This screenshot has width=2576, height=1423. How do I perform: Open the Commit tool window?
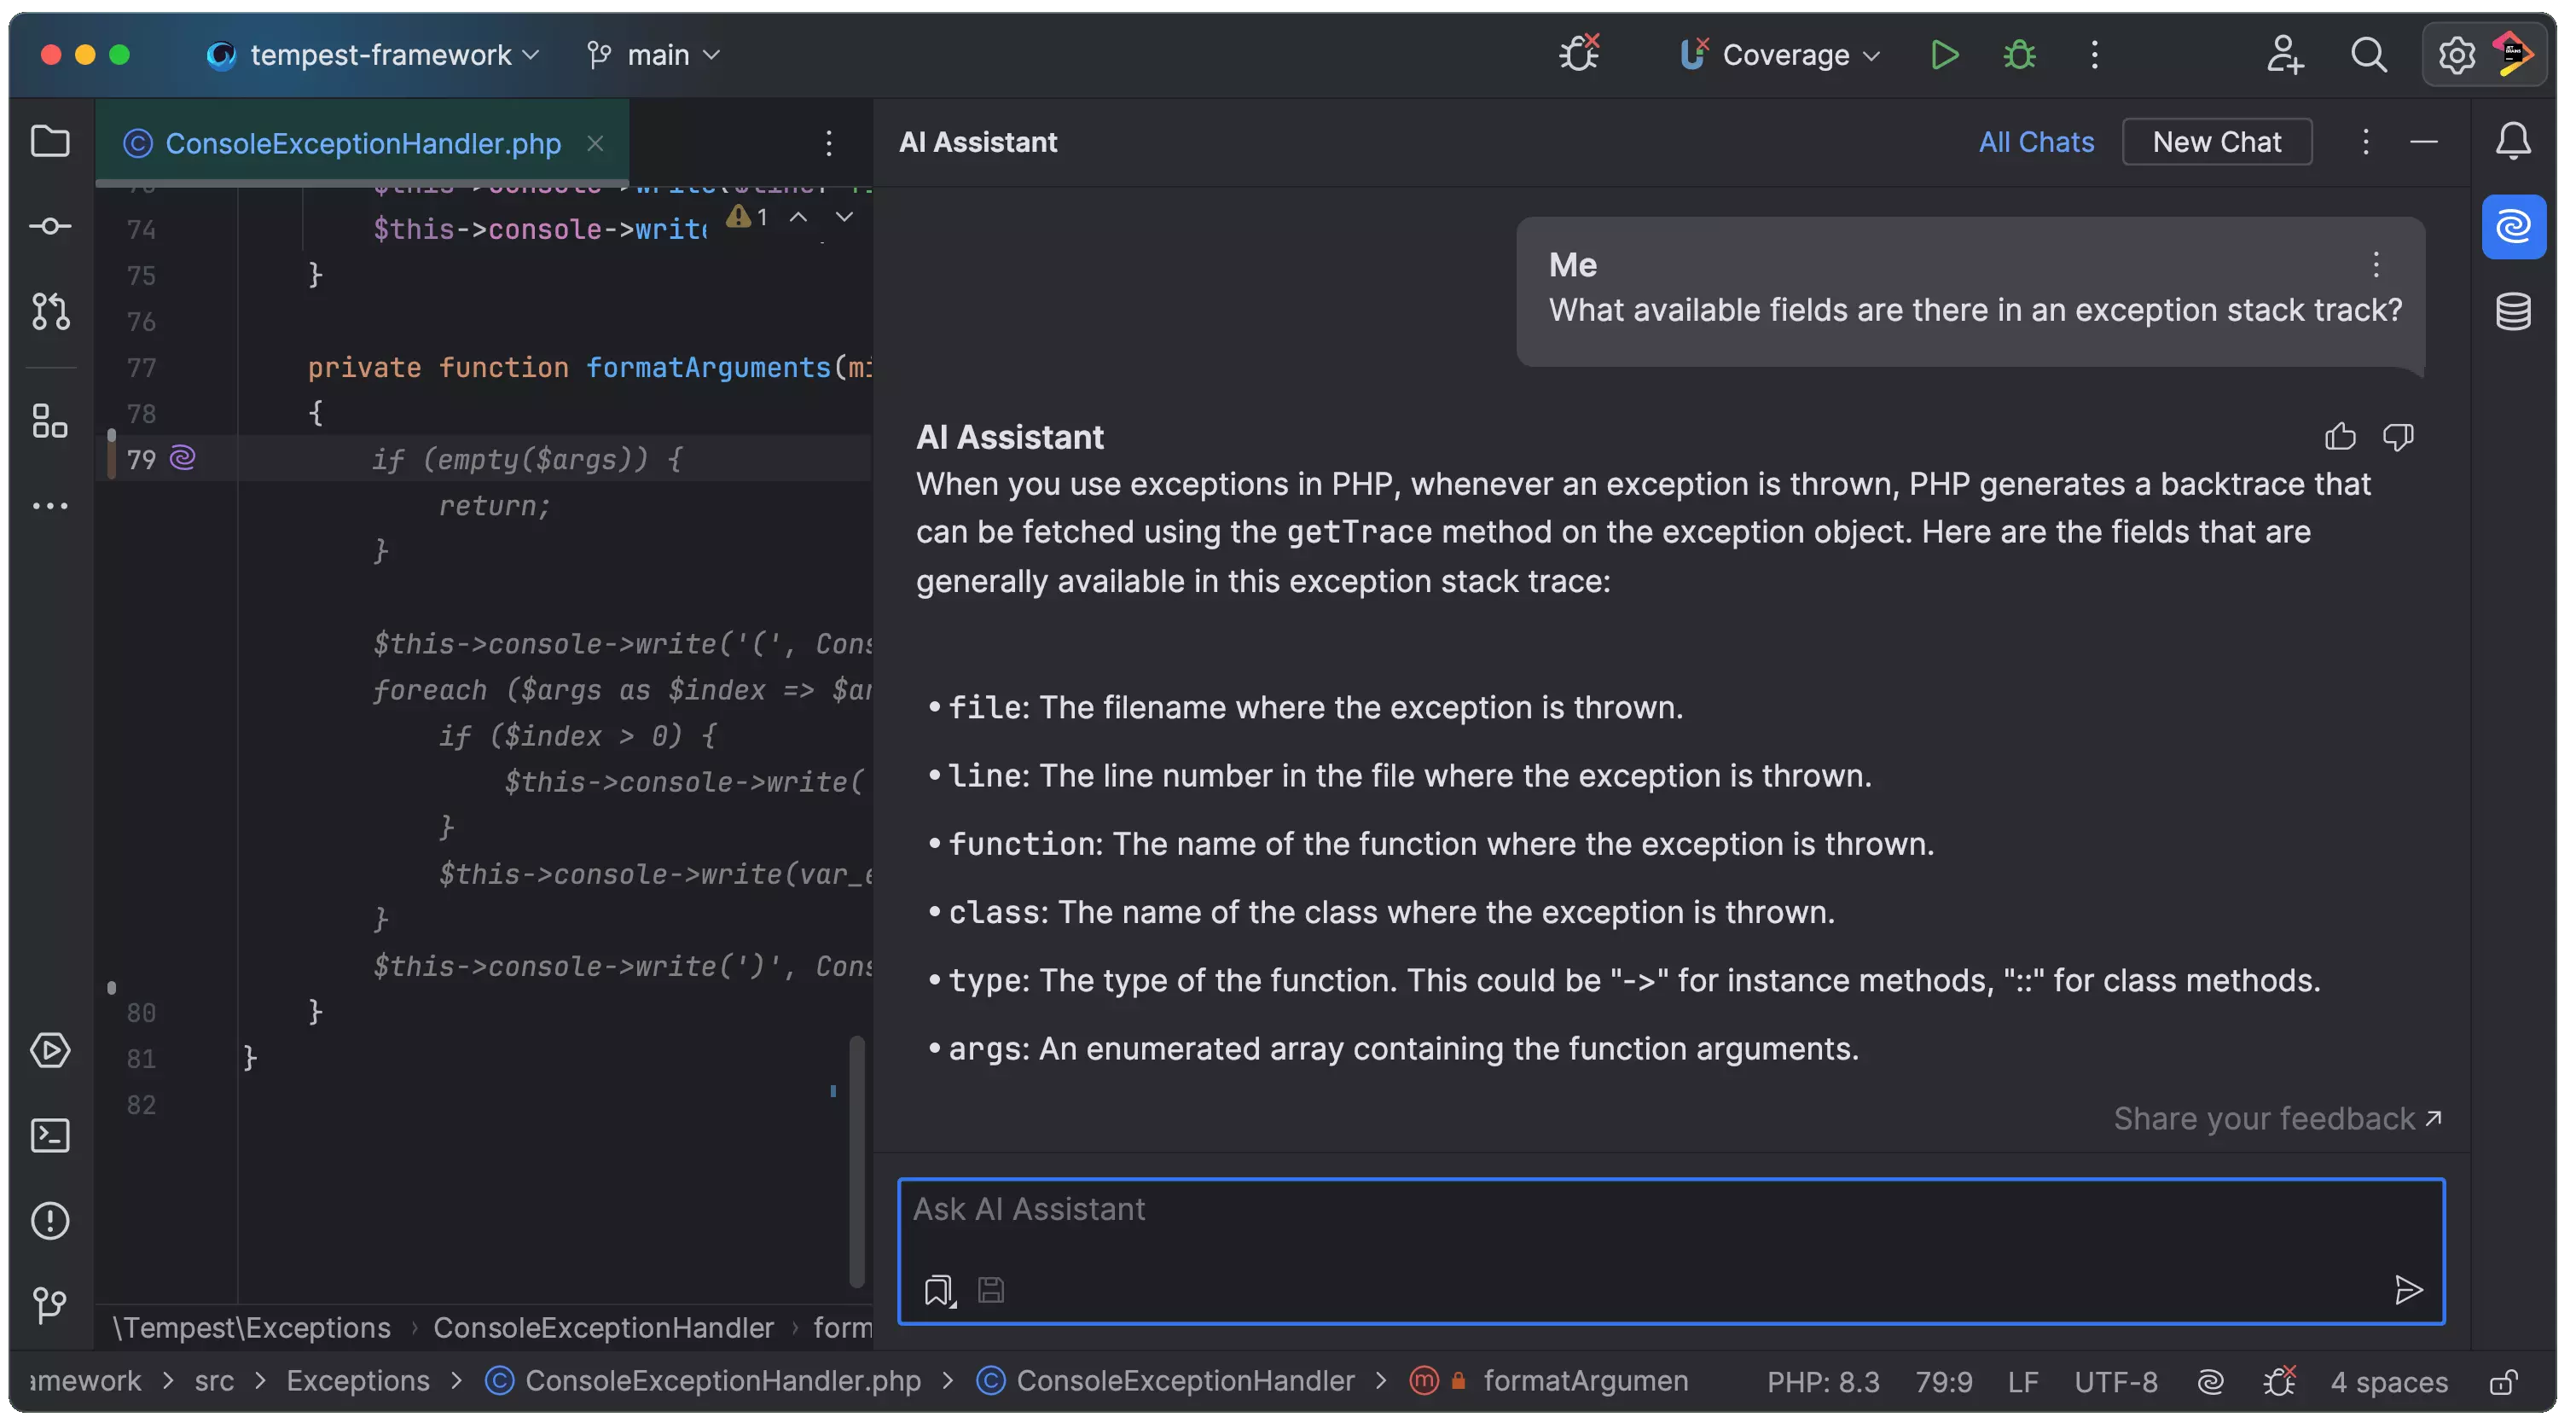click(50, 226)
